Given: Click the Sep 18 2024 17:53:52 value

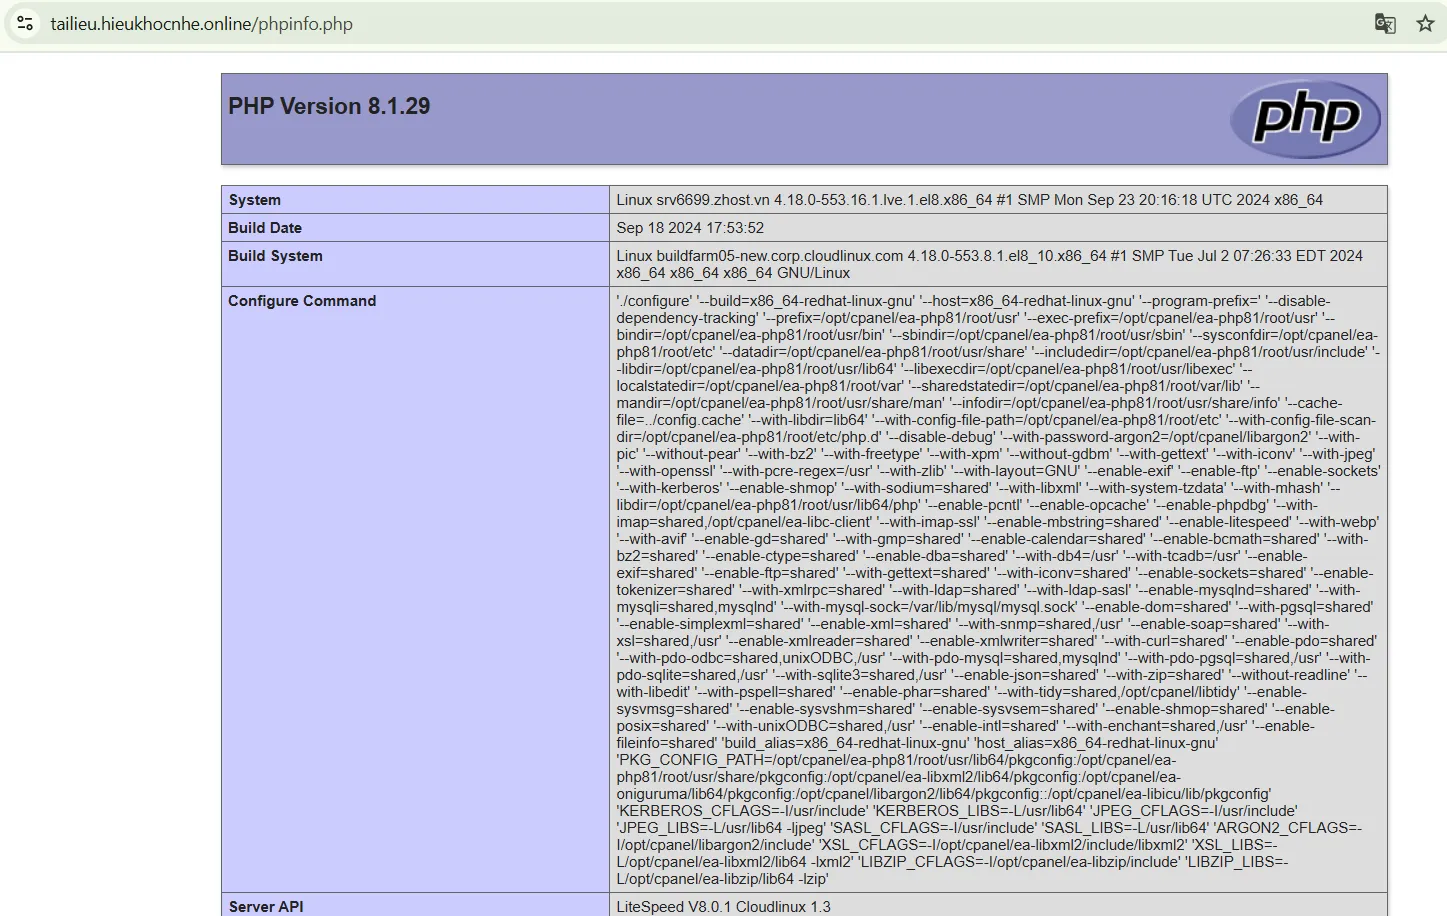Looking at the screenshot, I should click(x=690, y=228).
